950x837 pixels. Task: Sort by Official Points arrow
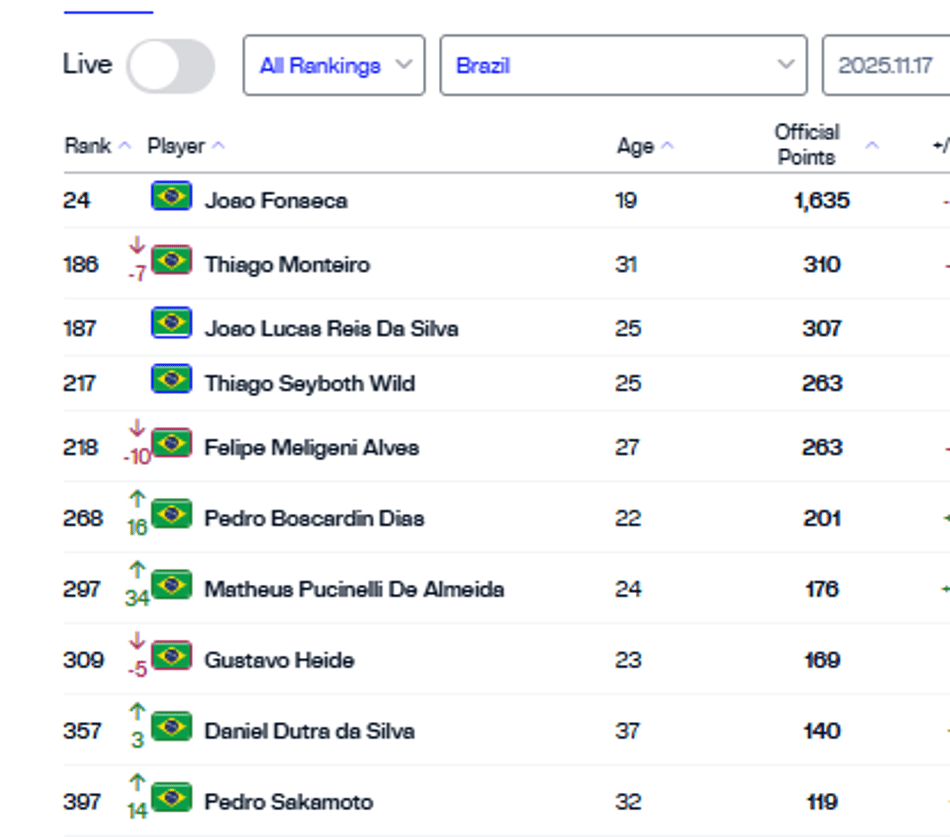(x=872, y=145)
